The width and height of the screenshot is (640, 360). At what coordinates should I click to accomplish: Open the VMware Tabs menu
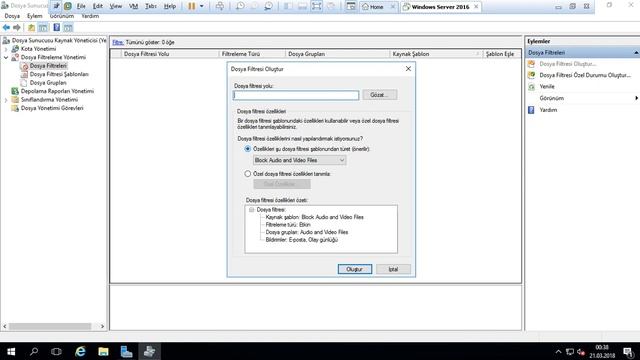tap(151, 6)
